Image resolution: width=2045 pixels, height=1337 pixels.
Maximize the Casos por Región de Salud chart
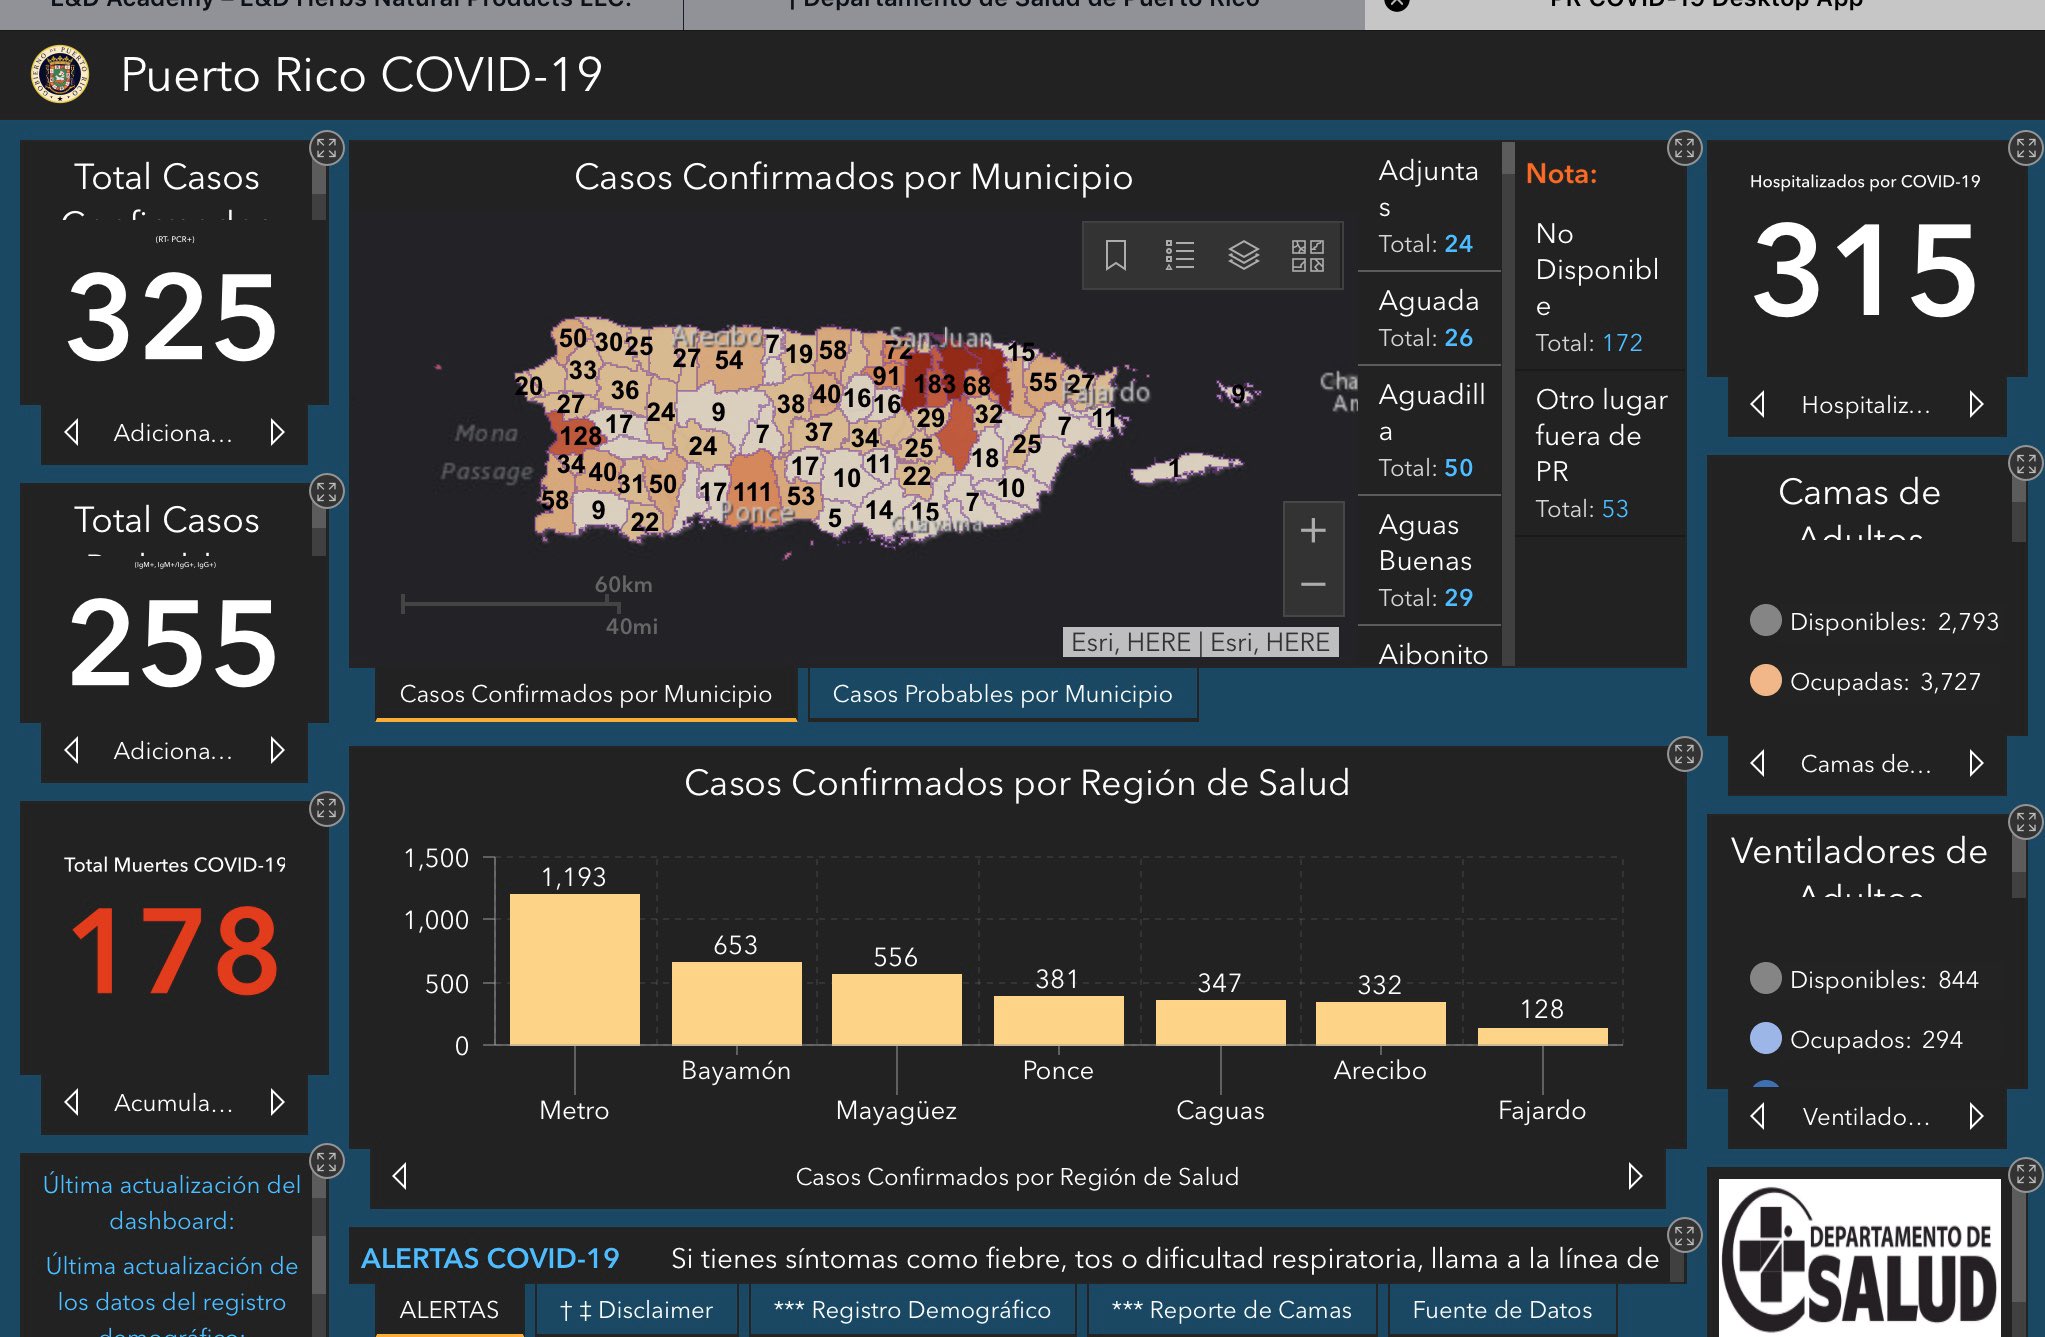tap(1684, 754)
